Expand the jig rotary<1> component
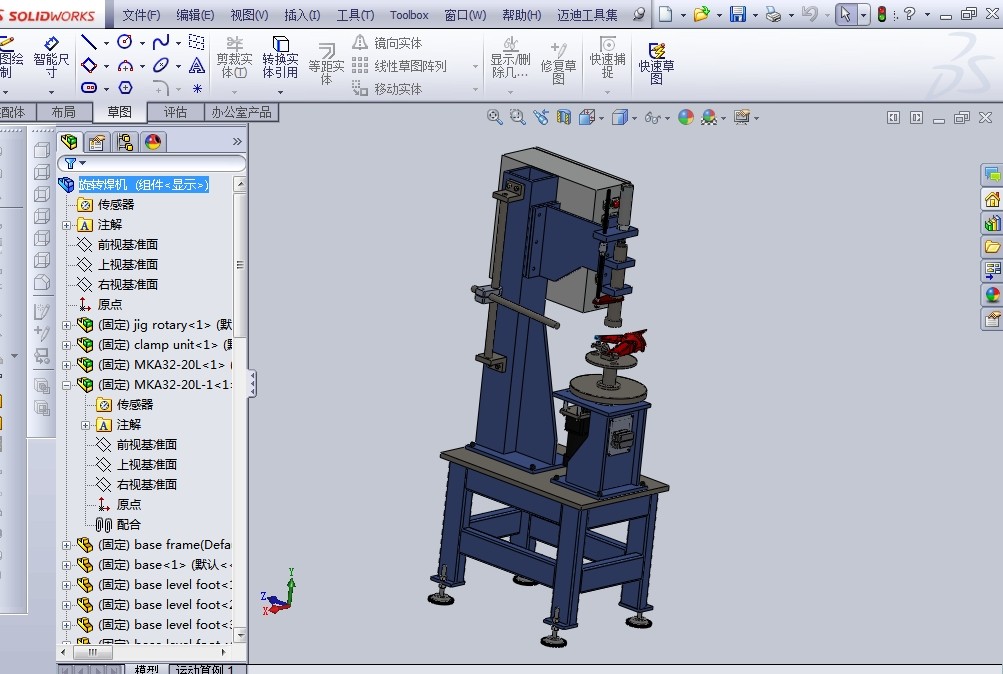Image resolution: width=1003 pixels, height=674 pixels. pos(67,325)
